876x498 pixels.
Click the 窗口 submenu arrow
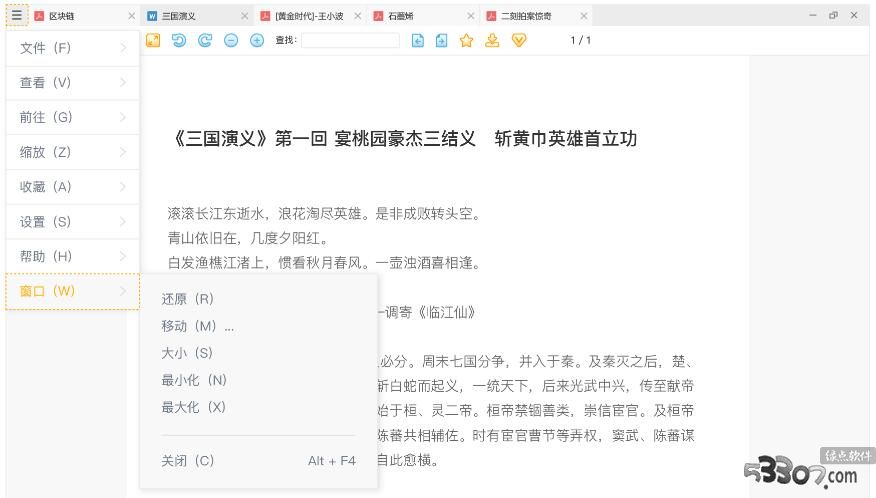coord(123,291)
